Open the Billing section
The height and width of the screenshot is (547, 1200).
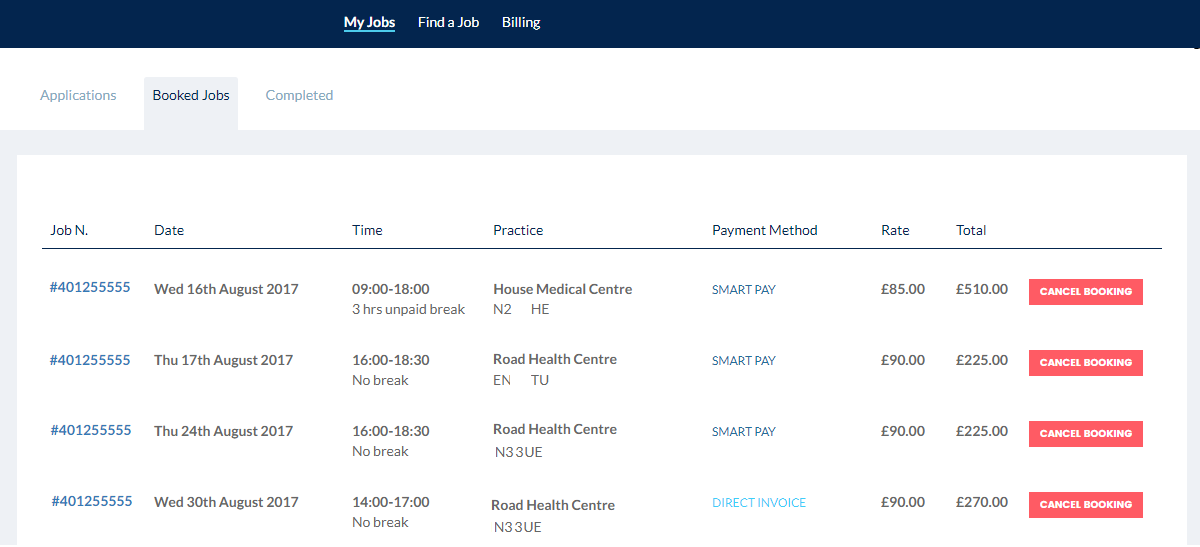point(521,22)
